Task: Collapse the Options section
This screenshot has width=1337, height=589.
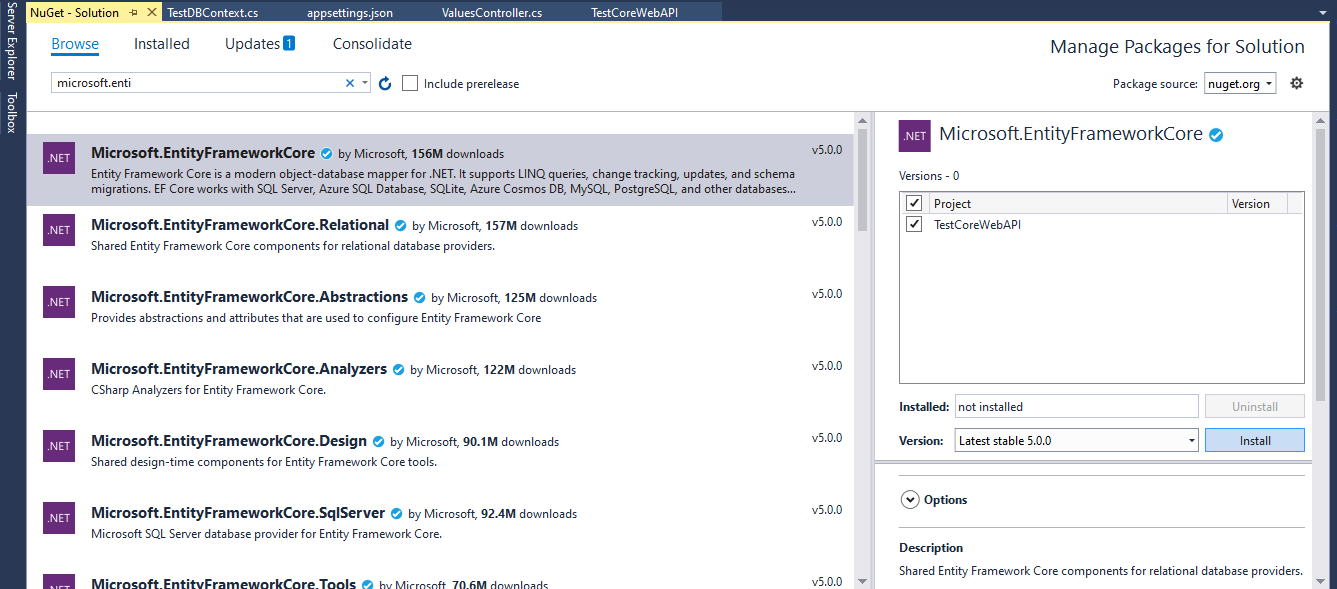Action: 910,499
